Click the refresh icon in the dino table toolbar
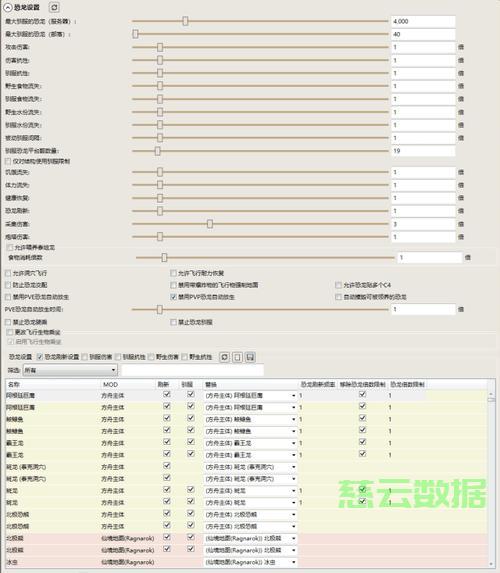500x573 pixels. click(x=224, y=357)
